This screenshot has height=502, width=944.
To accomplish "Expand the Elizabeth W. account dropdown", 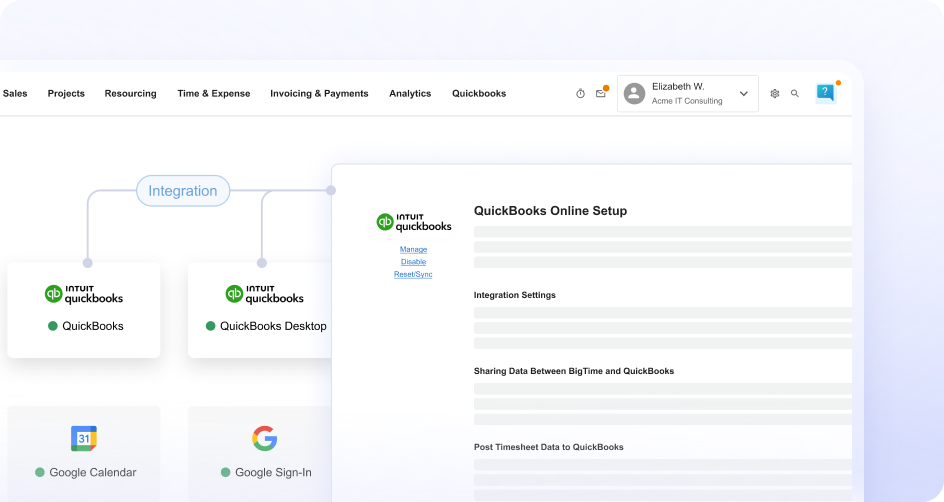I will click(743, 94).
